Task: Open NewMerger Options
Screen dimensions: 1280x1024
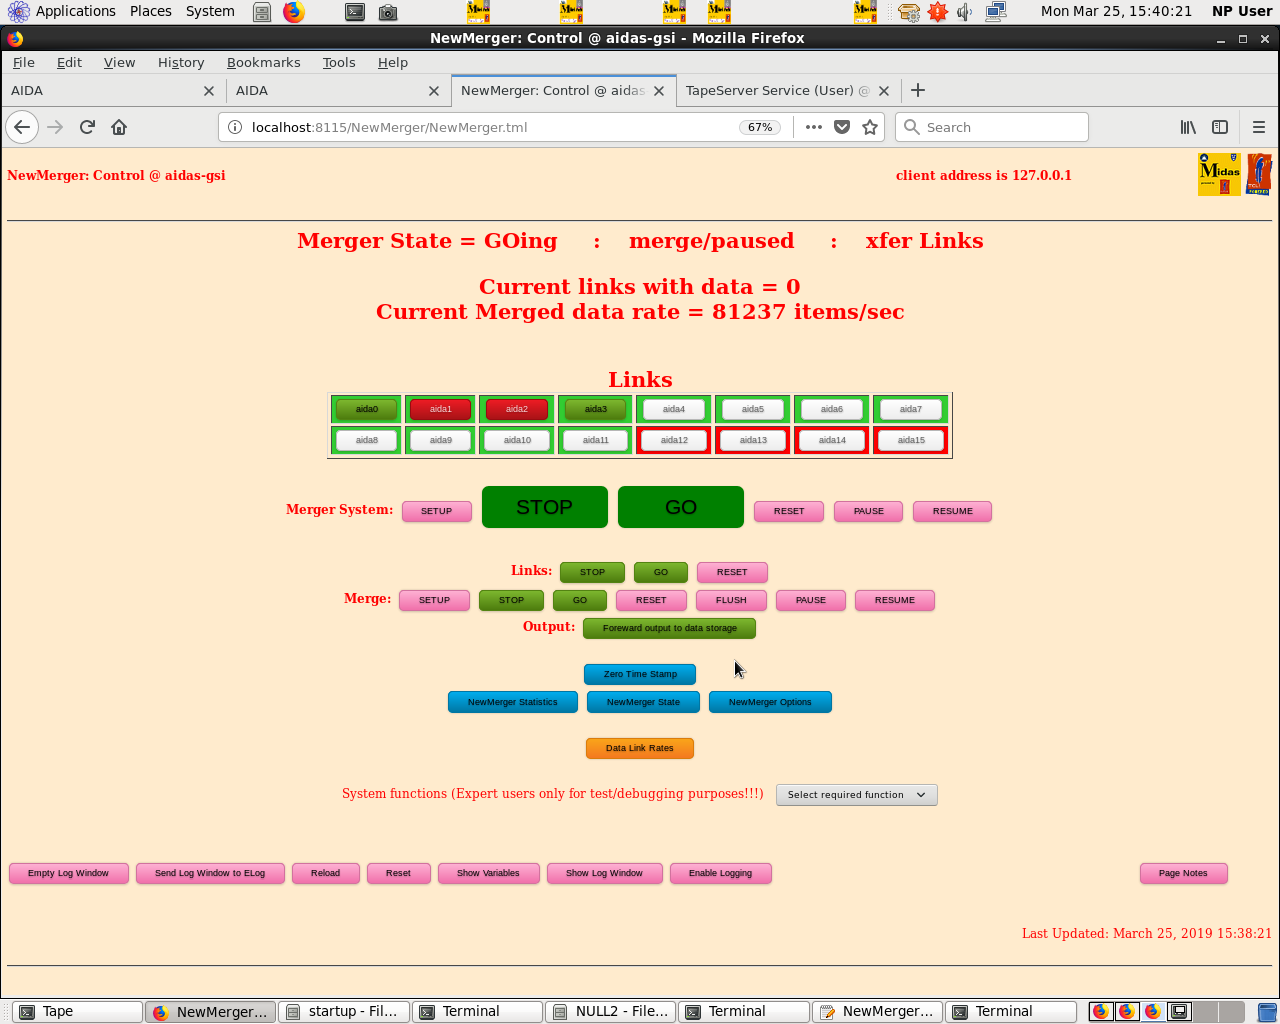Action: (x=770, y=702)
